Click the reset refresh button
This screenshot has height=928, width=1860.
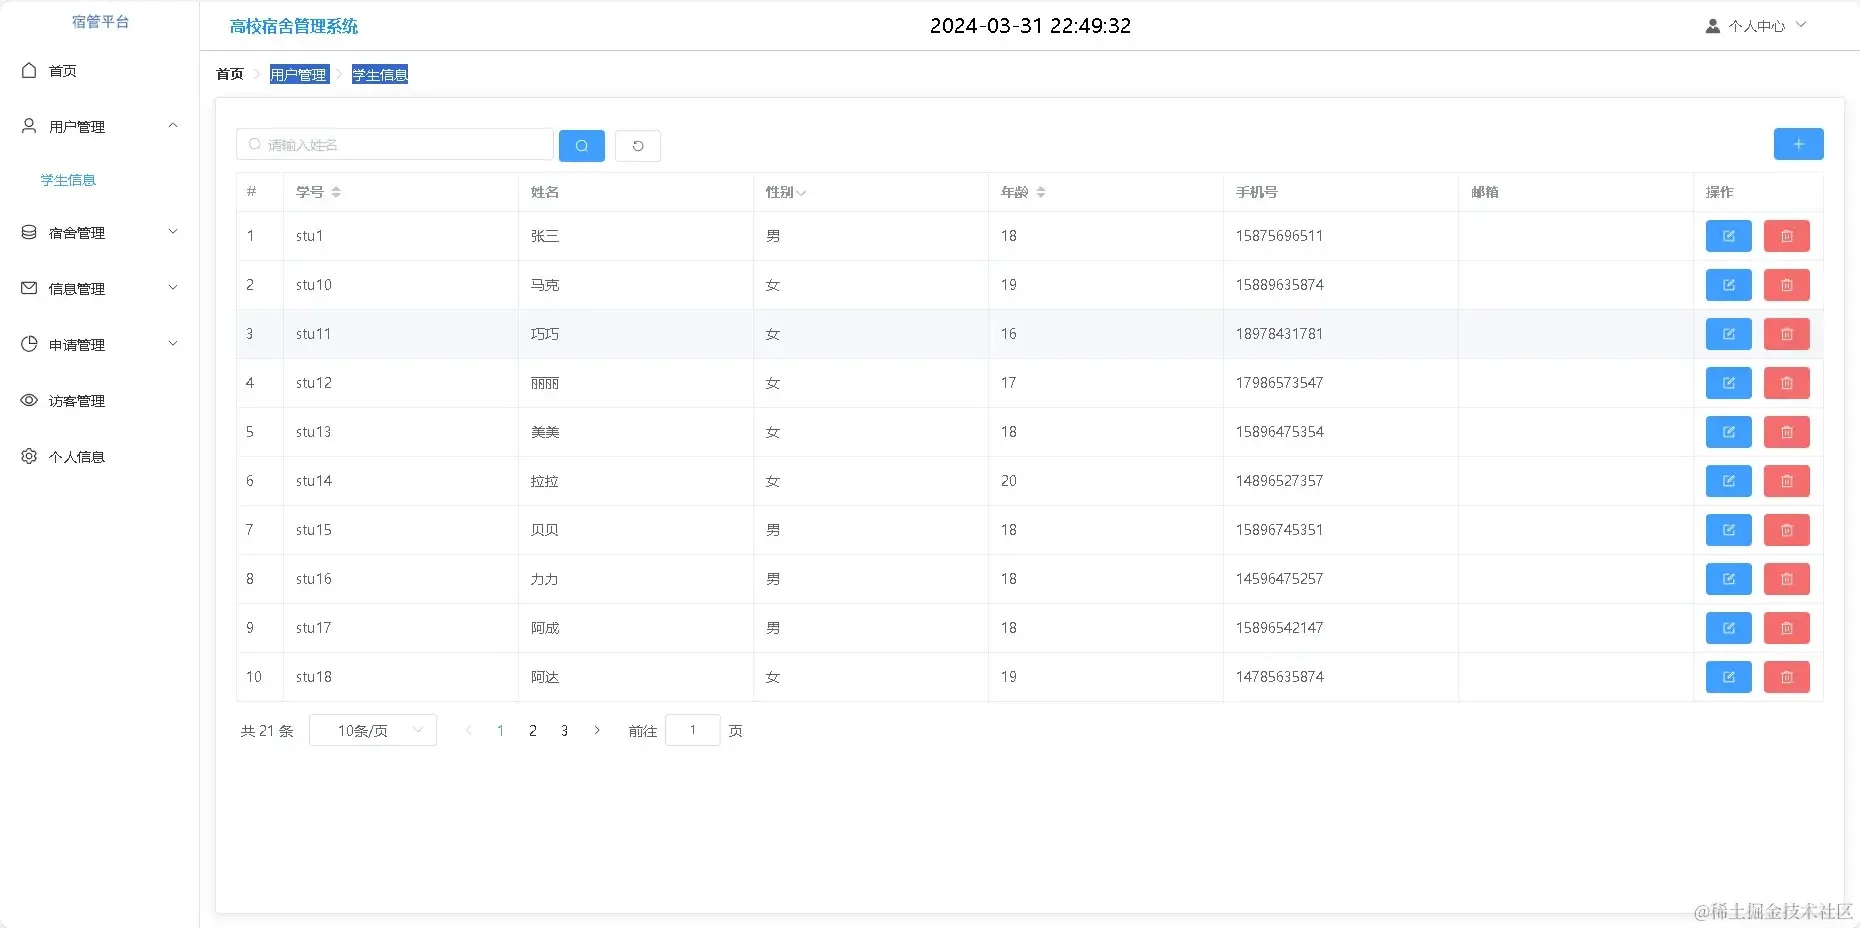pos(638,146)
